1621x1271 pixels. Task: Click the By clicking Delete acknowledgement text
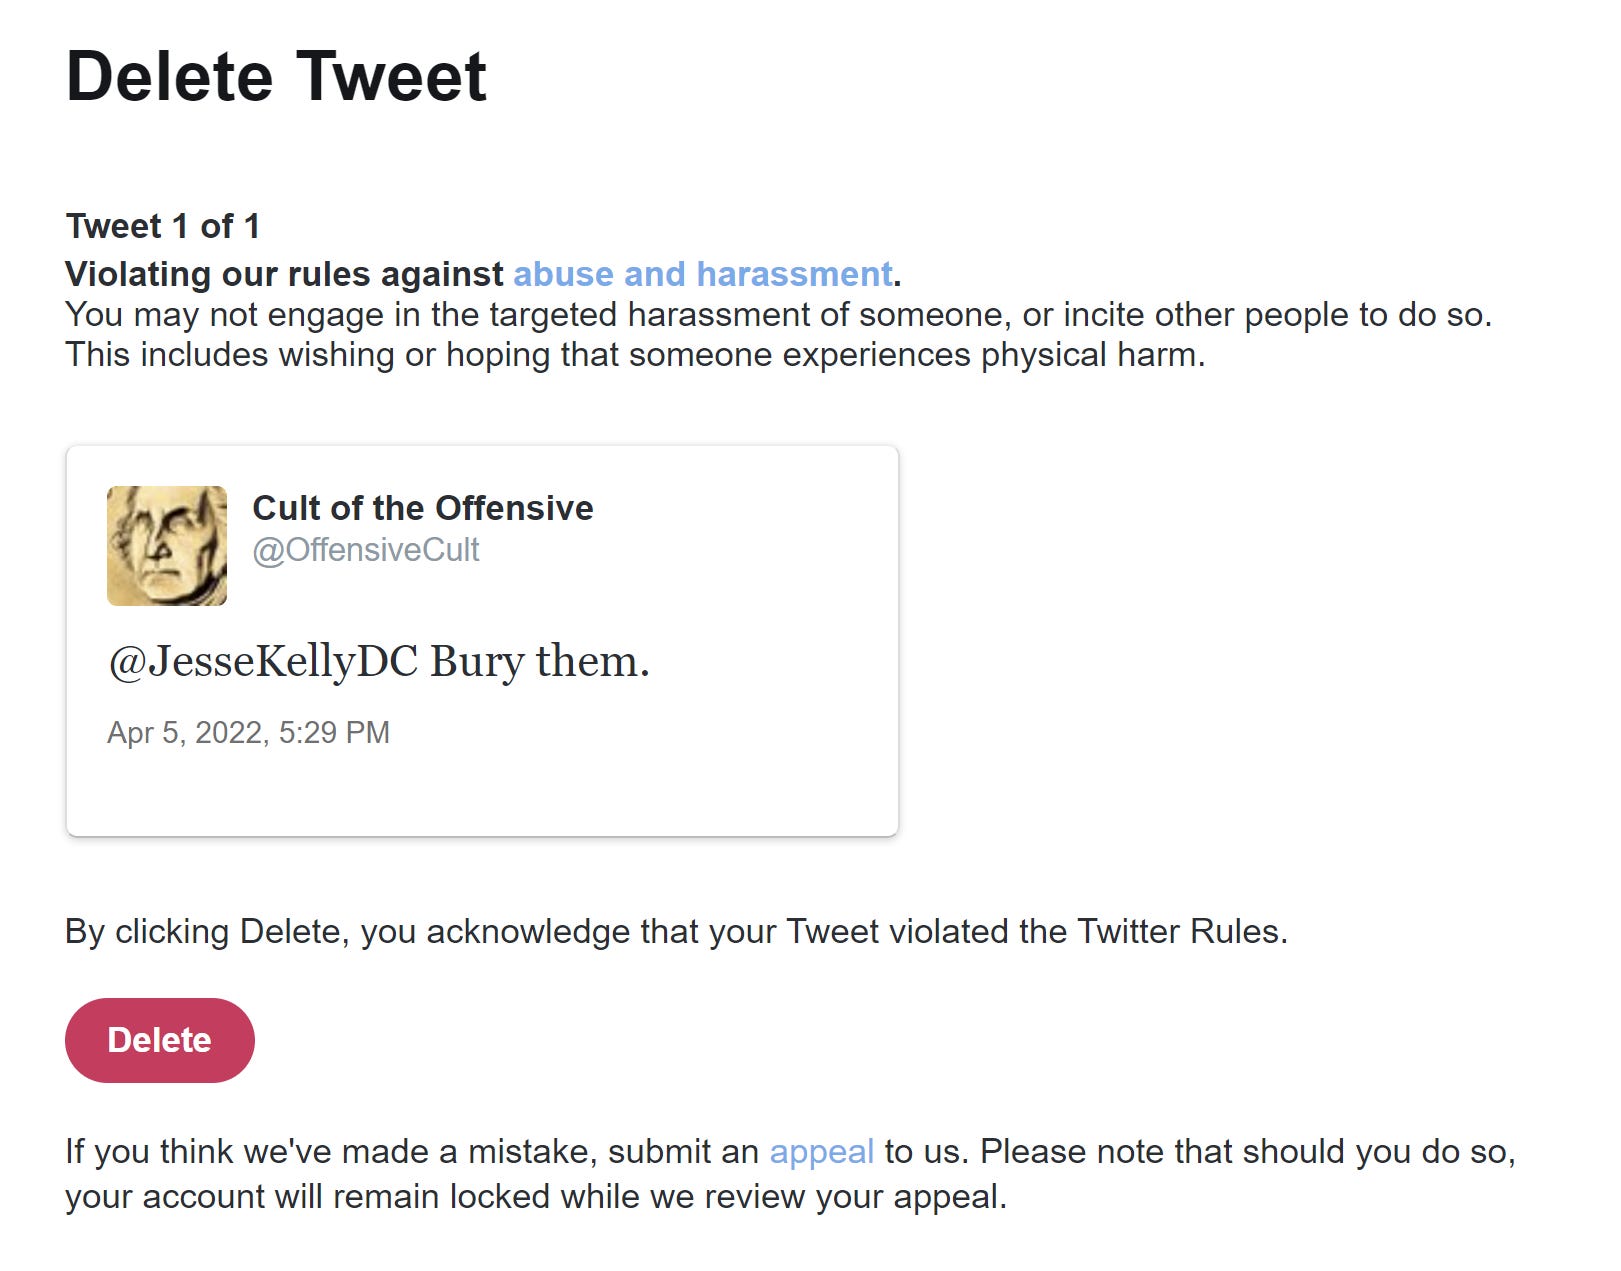click(x=677, y=932)
